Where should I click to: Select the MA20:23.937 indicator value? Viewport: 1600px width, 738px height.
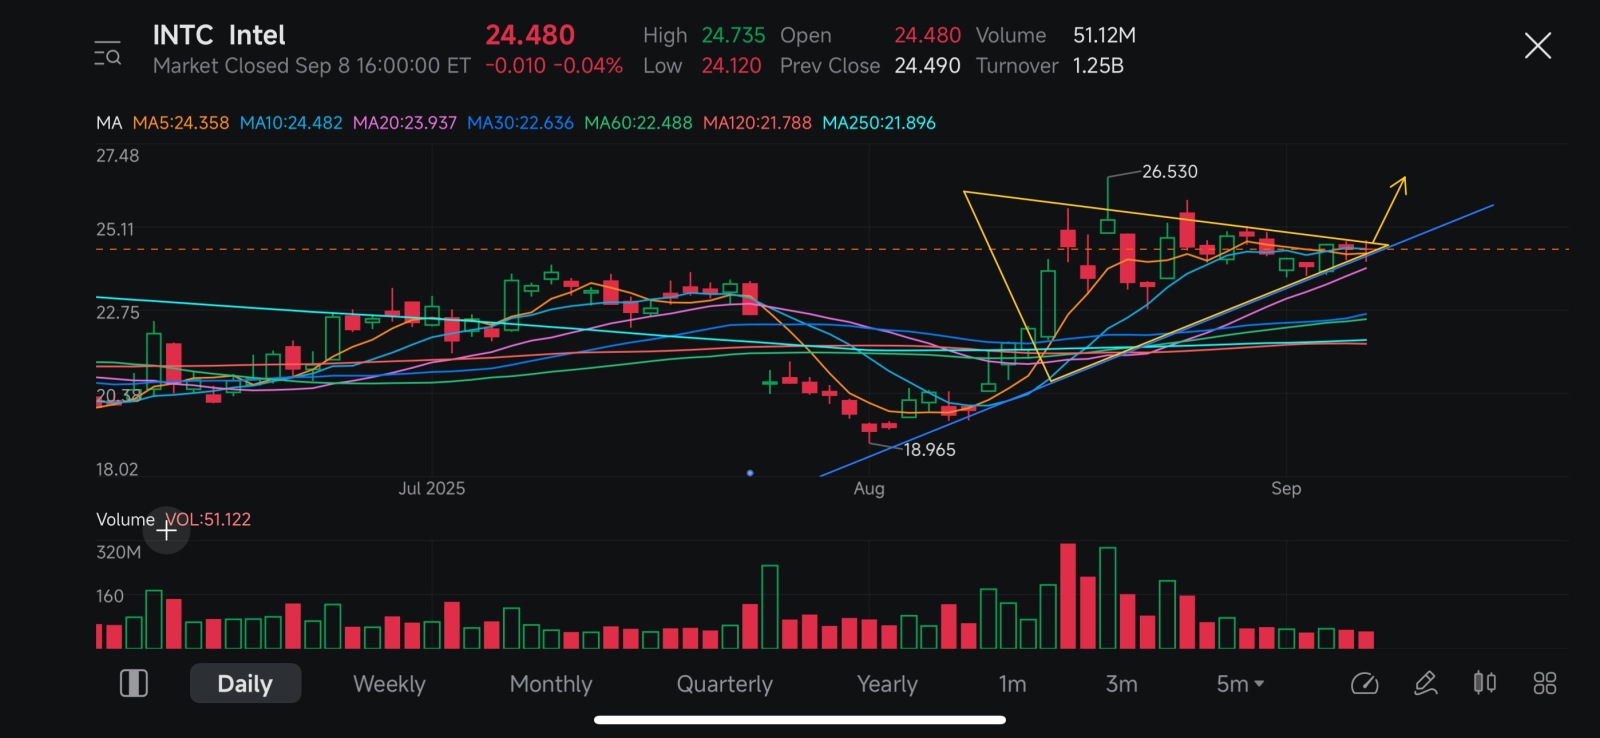pyautogui.click(x=405, y=123)
